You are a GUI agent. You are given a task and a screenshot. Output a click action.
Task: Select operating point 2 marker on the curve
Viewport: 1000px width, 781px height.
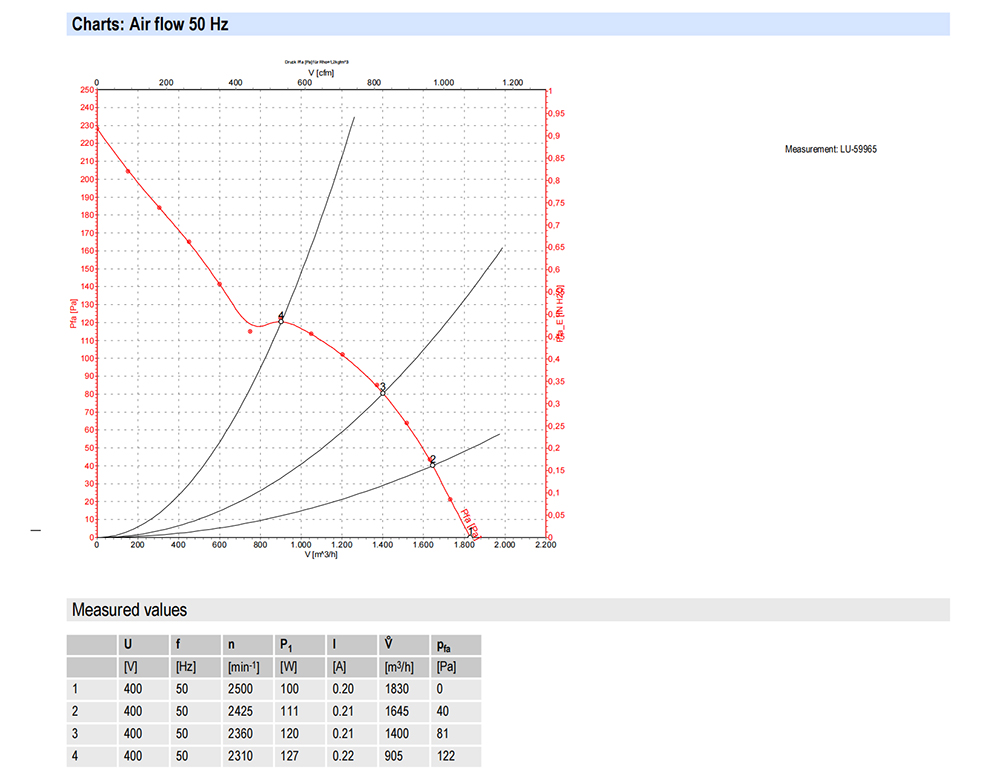(432, 465)
